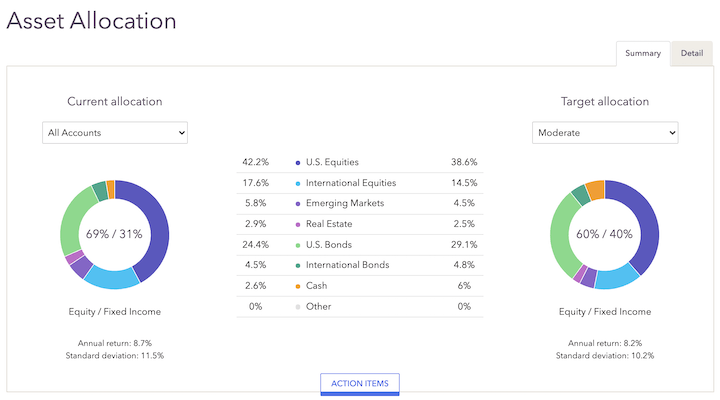Click the International Bonds legend dot
This screenshot has width=720, height=400.
[x=299, y=265]
